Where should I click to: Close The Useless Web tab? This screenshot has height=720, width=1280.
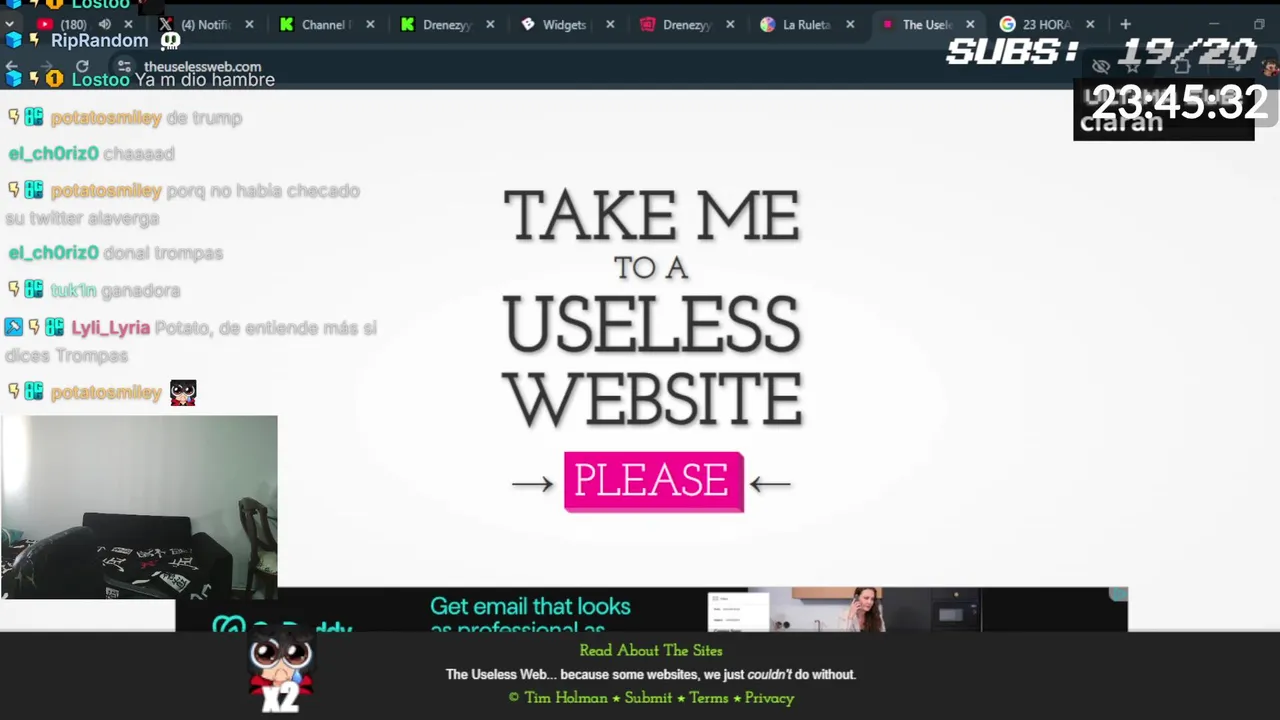click(970, 24)
